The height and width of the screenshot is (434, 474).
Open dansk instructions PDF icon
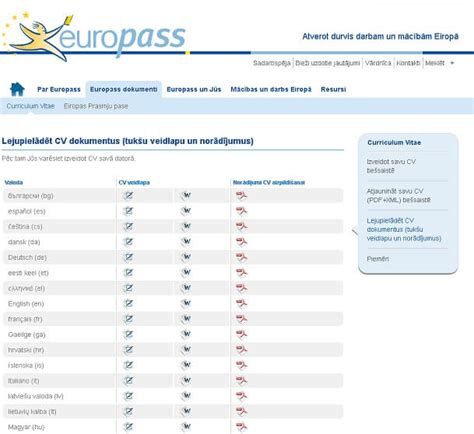click(x=241, y=242)
